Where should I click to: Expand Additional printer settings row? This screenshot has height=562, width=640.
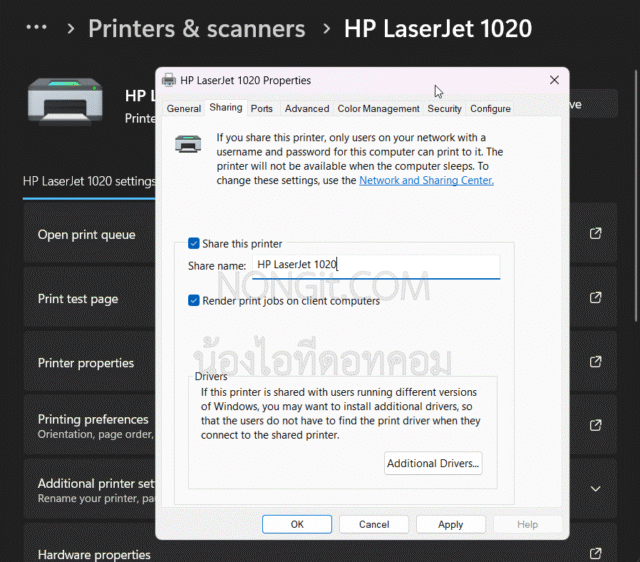89,489
